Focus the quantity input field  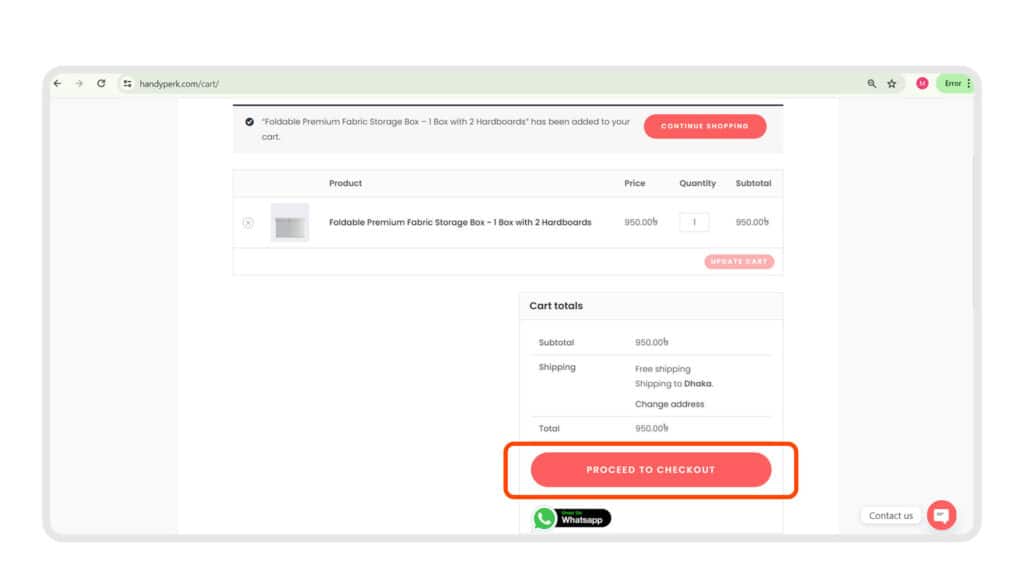point(694,222)
